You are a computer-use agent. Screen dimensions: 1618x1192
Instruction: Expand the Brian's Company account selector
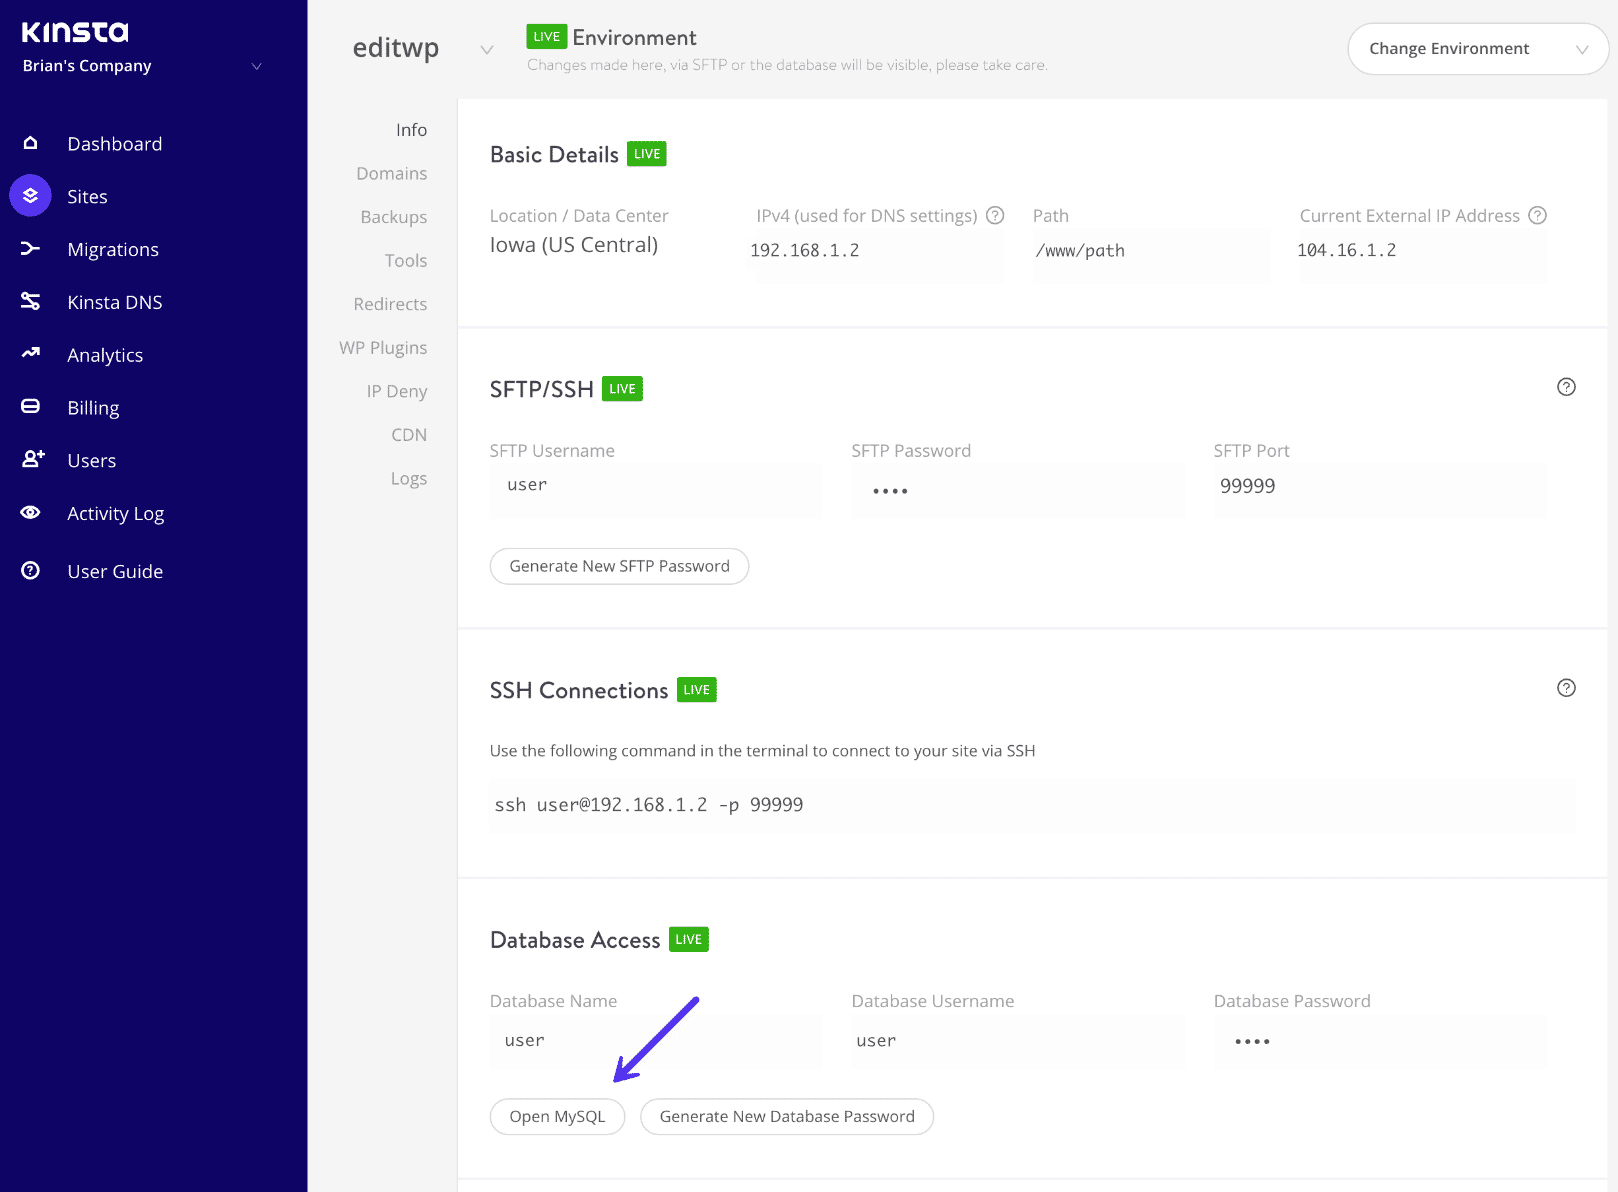click(256, 66)
